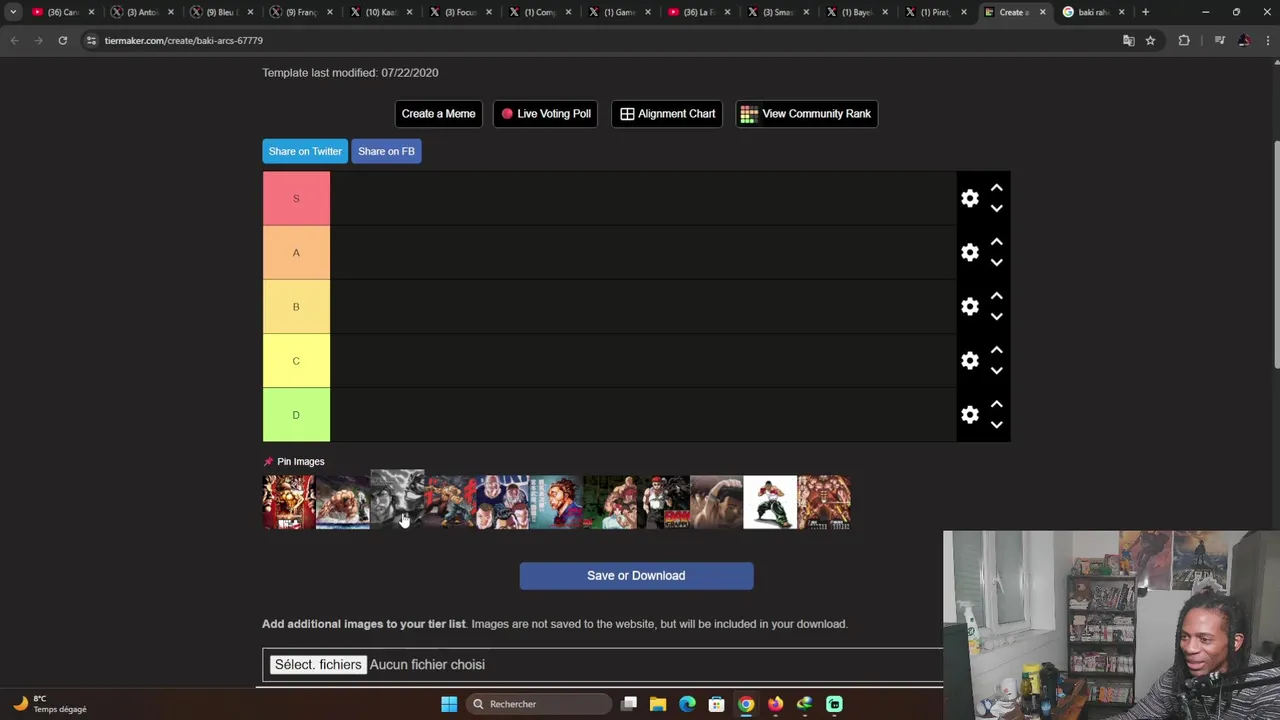The width and height of the screenshot is (1280, 720).
Task: Move the D tier row up with its chevron
Action: pyautogui.click(x=996, y=404)
